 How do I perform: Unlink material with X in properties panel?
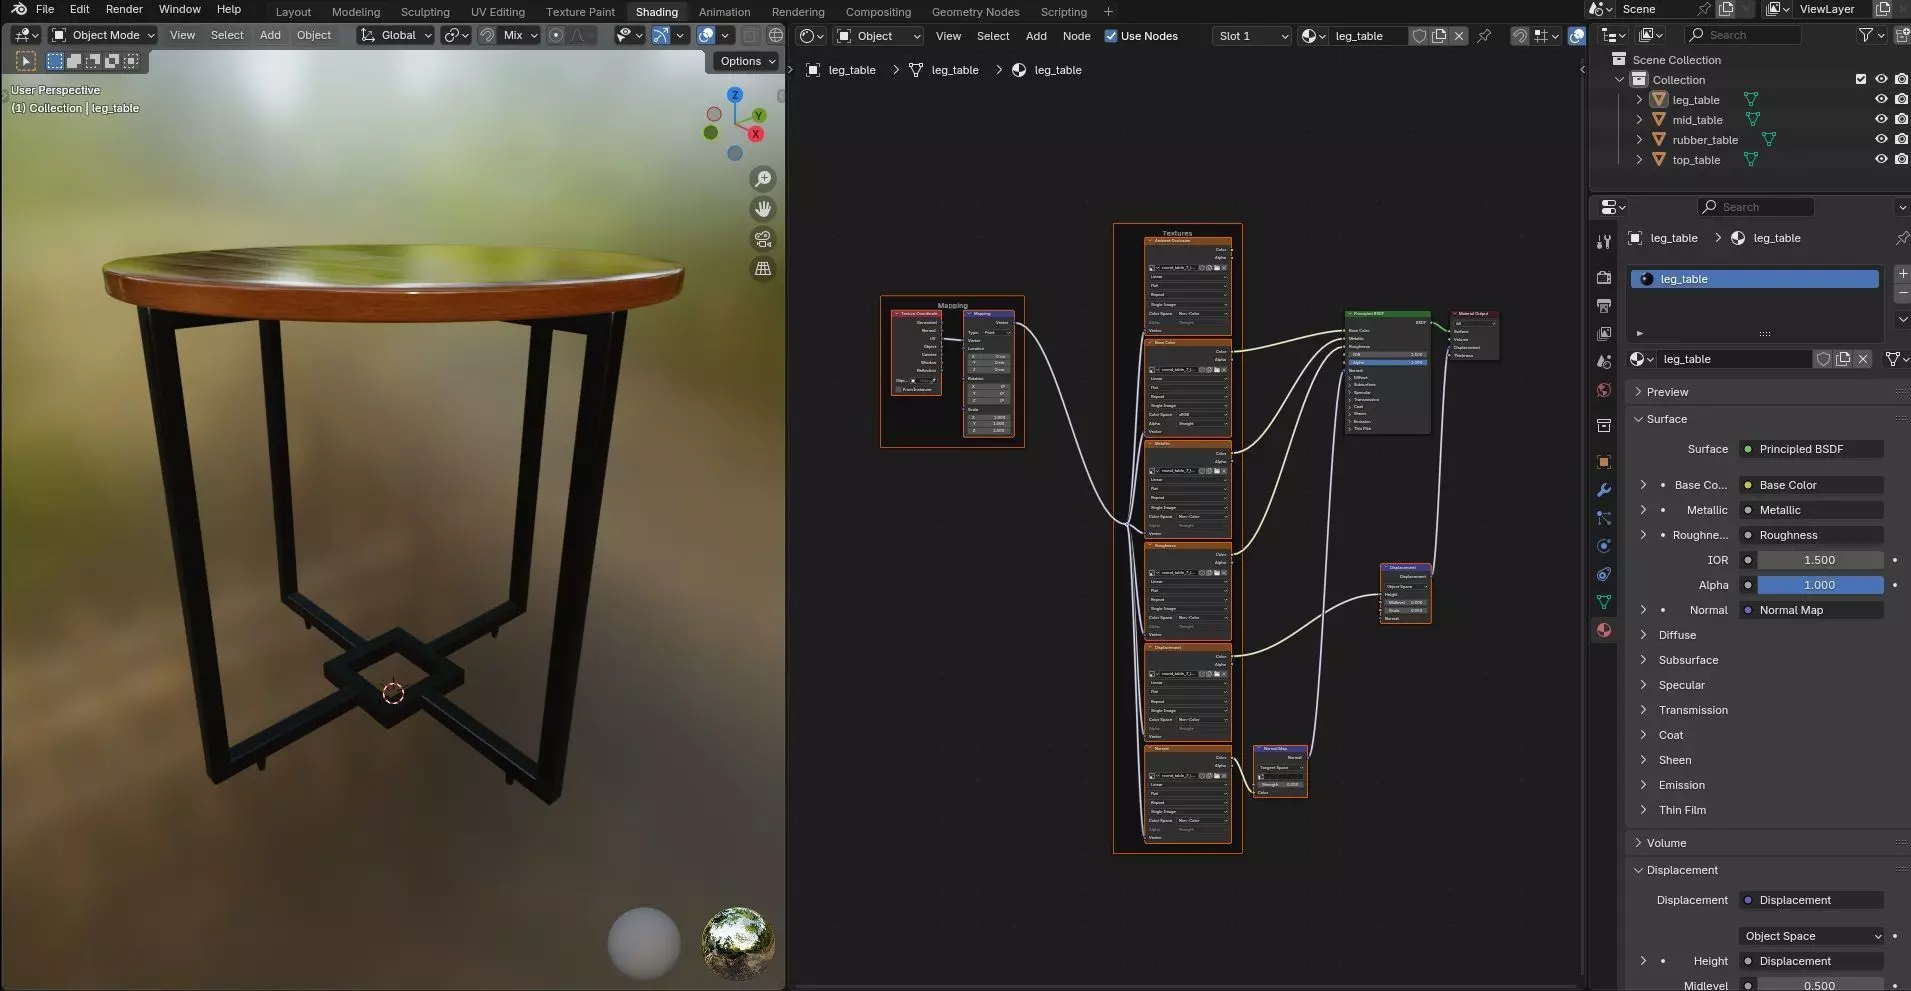(1863, 359)
